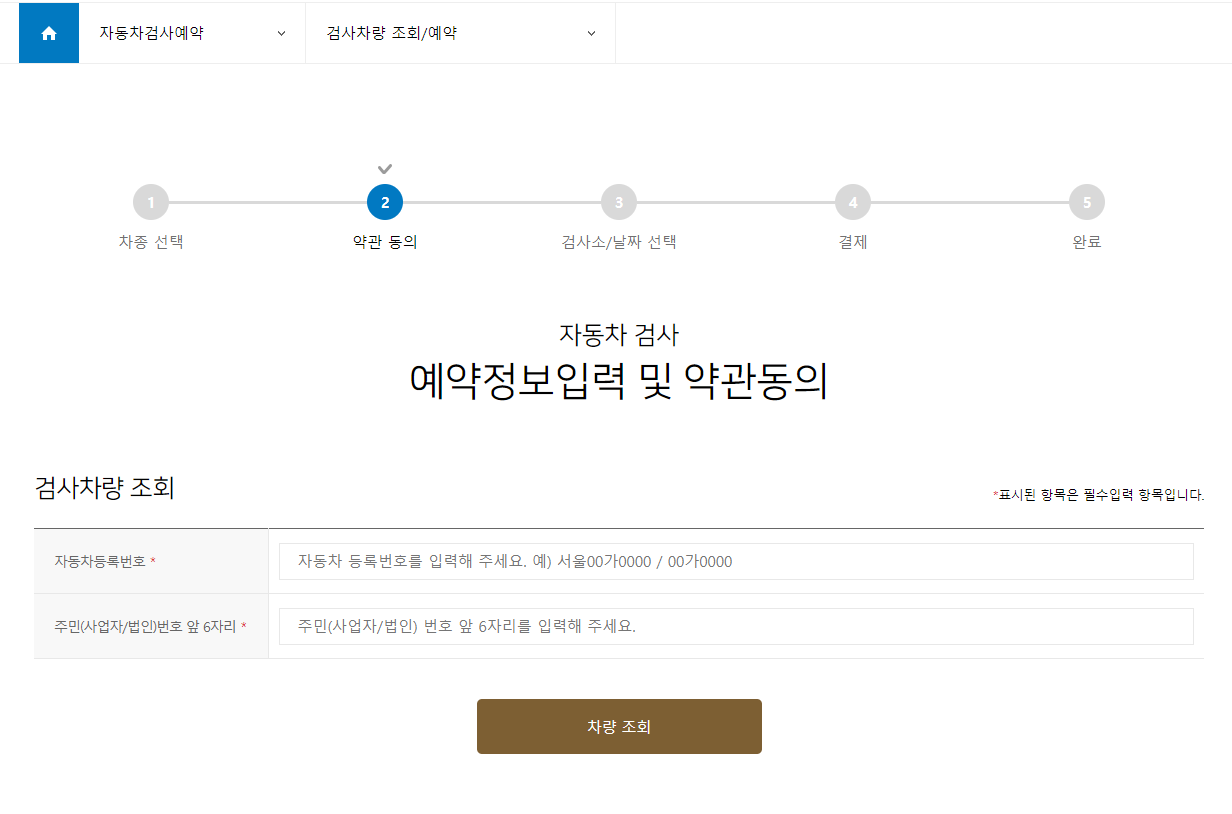The height and width of the screenshot is (814, 1232).
Task: Click the 차량 조회 search button
Action: (619, 726)
